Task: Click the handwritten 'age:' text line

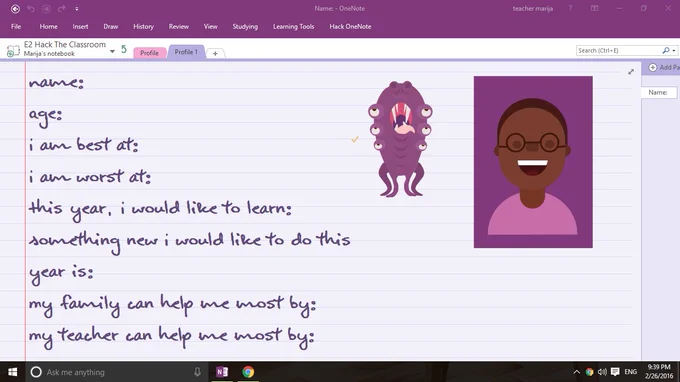Action: coord(46,115)
